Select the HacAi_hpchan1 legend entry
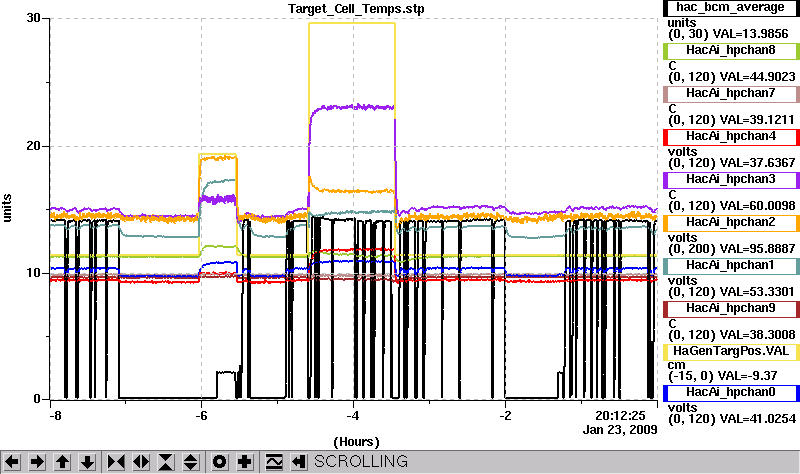Viewport: 800px width, 474px height. pyautogui.click(x=731, y=266)
